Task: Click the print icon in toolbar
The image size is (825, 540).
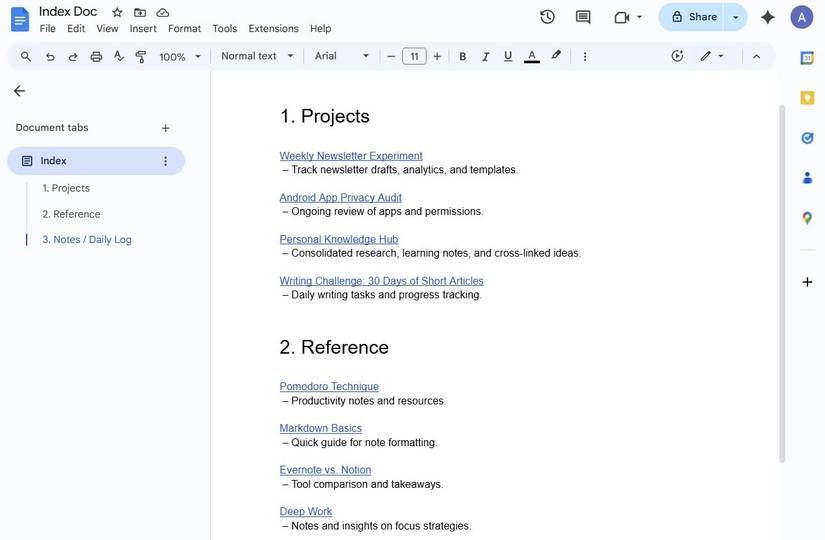Action: pos(96,57)
